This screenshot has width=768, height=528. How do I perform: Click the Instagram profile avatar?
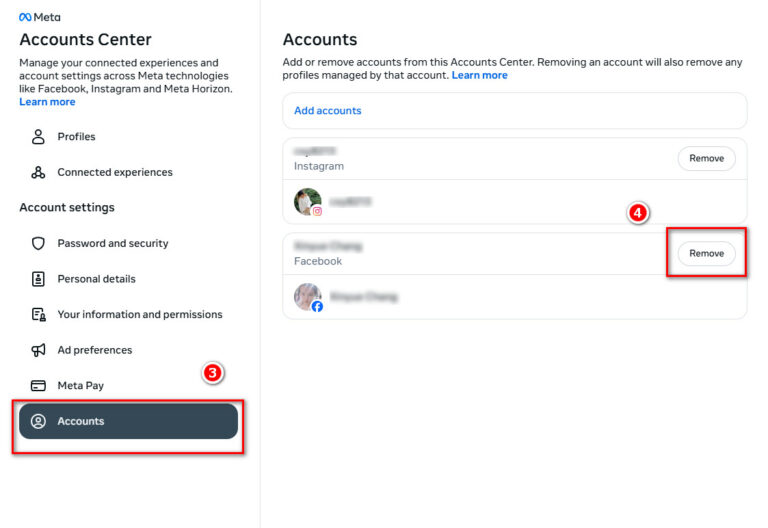coord(308,202)
